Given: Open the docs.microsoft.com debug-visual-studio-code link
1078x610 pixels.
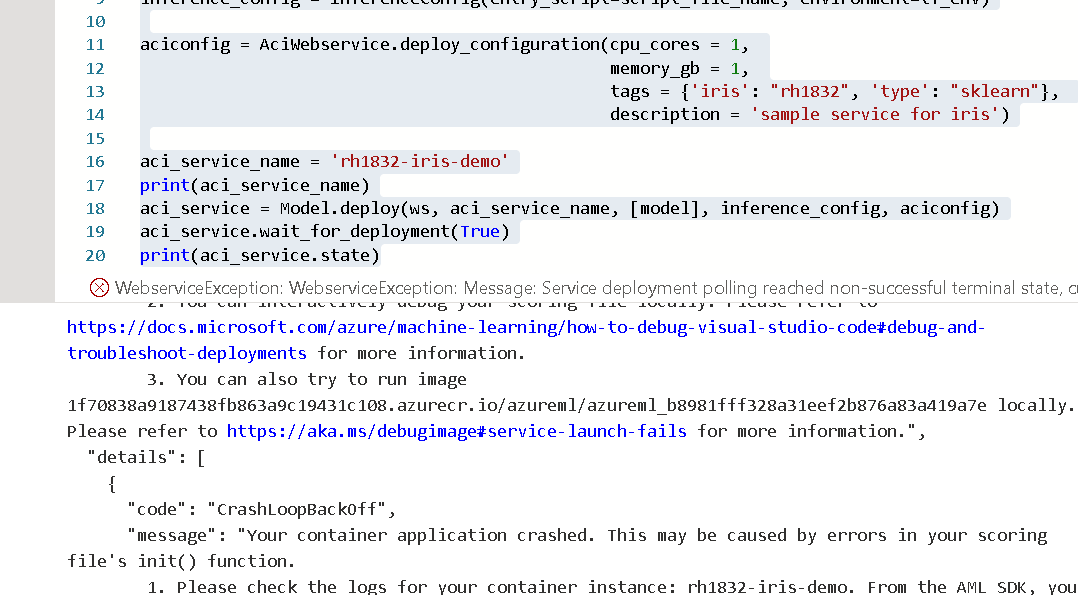Looking at the screenshot, I should pos(526,327).
